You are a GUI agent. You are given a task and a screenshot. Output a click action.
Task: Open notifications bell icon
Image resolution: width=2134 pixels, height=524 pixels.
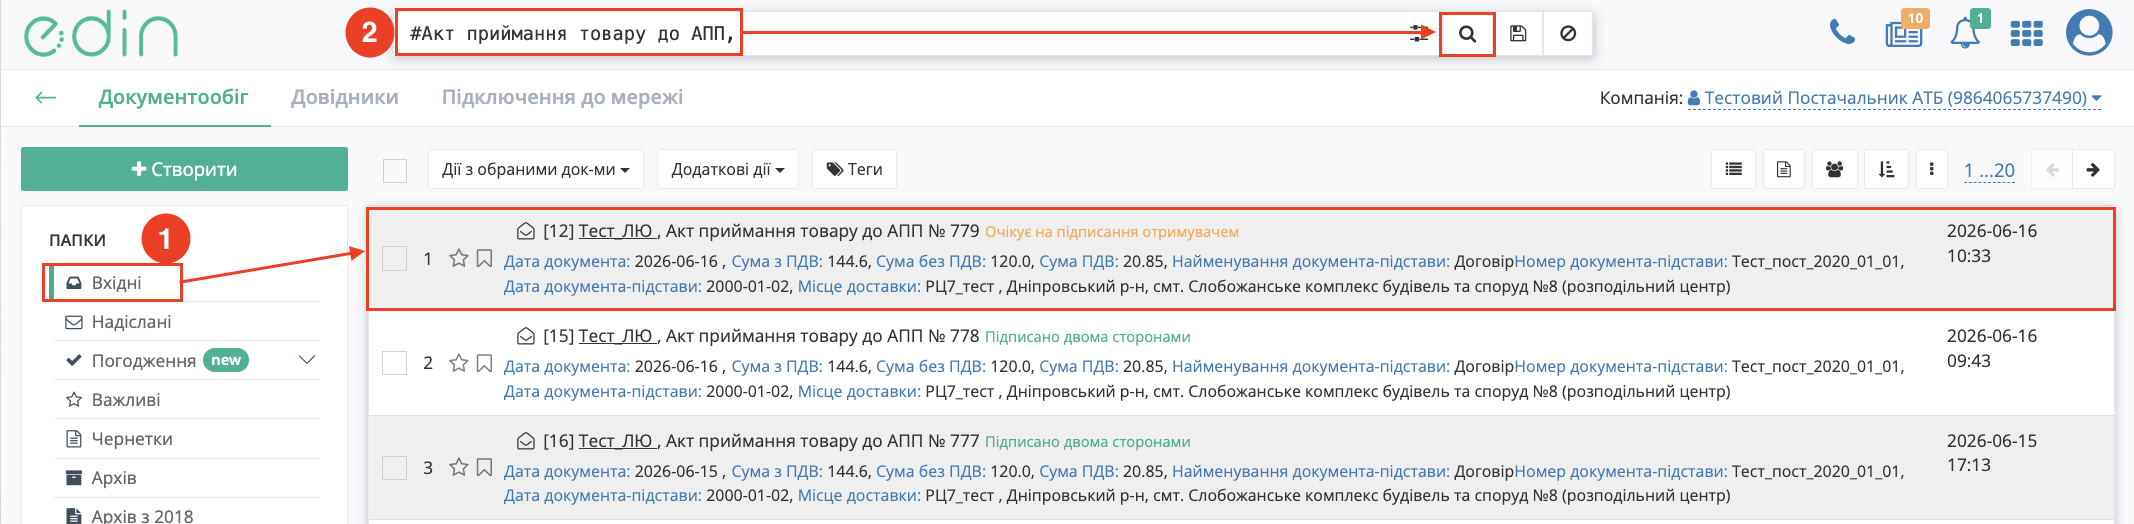click(x=1966, y=33)
